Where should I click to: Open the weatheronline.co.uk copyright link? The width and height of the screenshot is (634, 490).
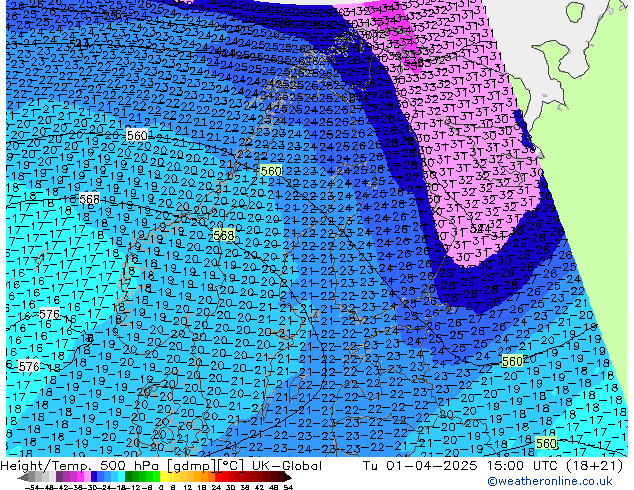pyautogui.click(x=550, y=481)
